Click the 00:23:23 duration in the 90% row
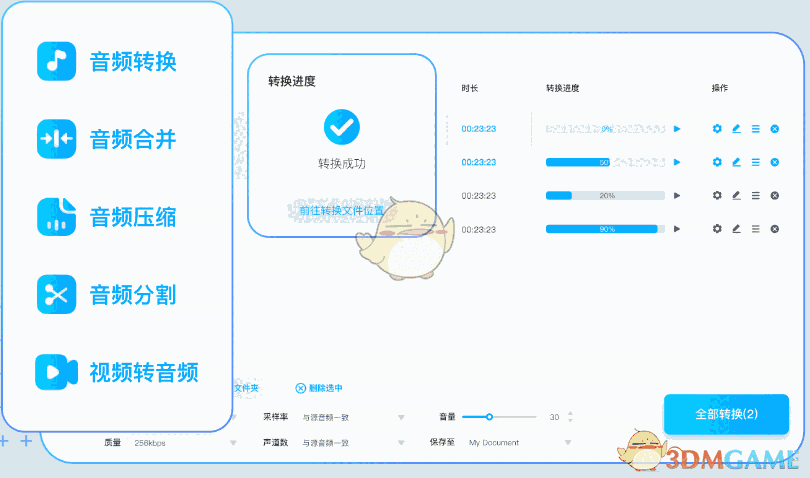Screen dimensions: 810x478 [479, 229]
